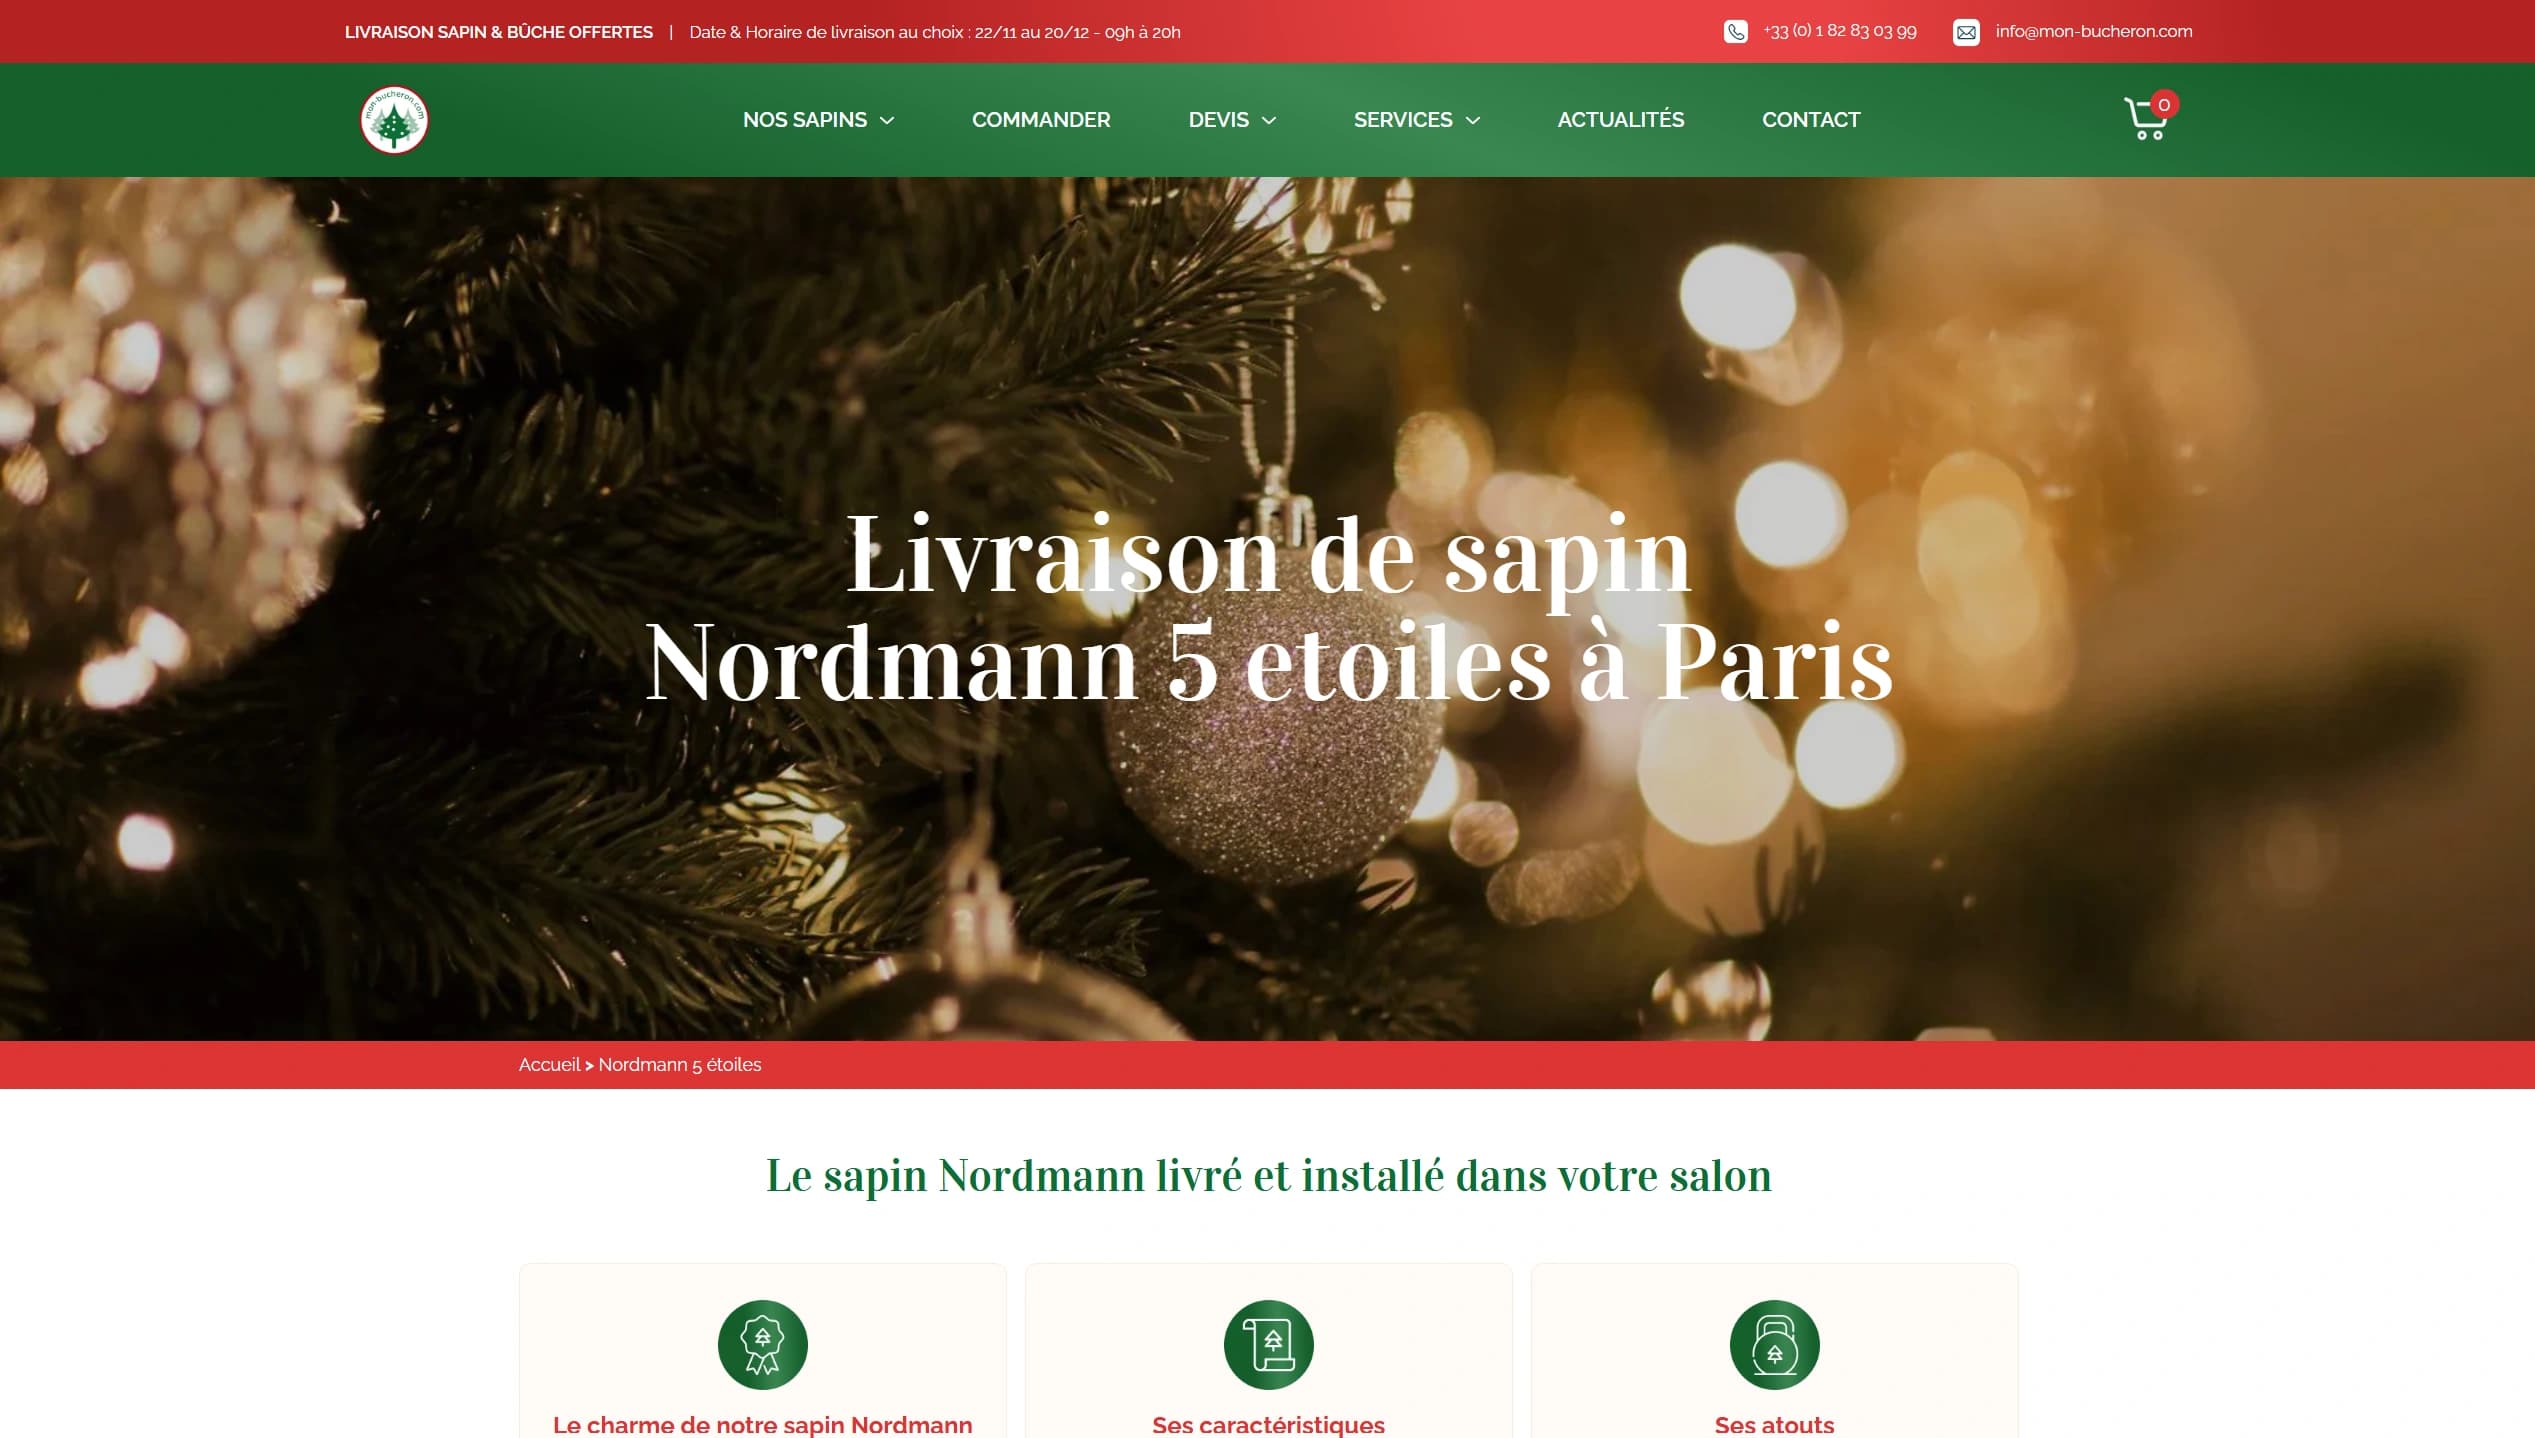Click the kettlebell icon above Ses atouts
Viewport: 2535px width, 1438px height.
pyautogui.click(x=1774, y=1344)
